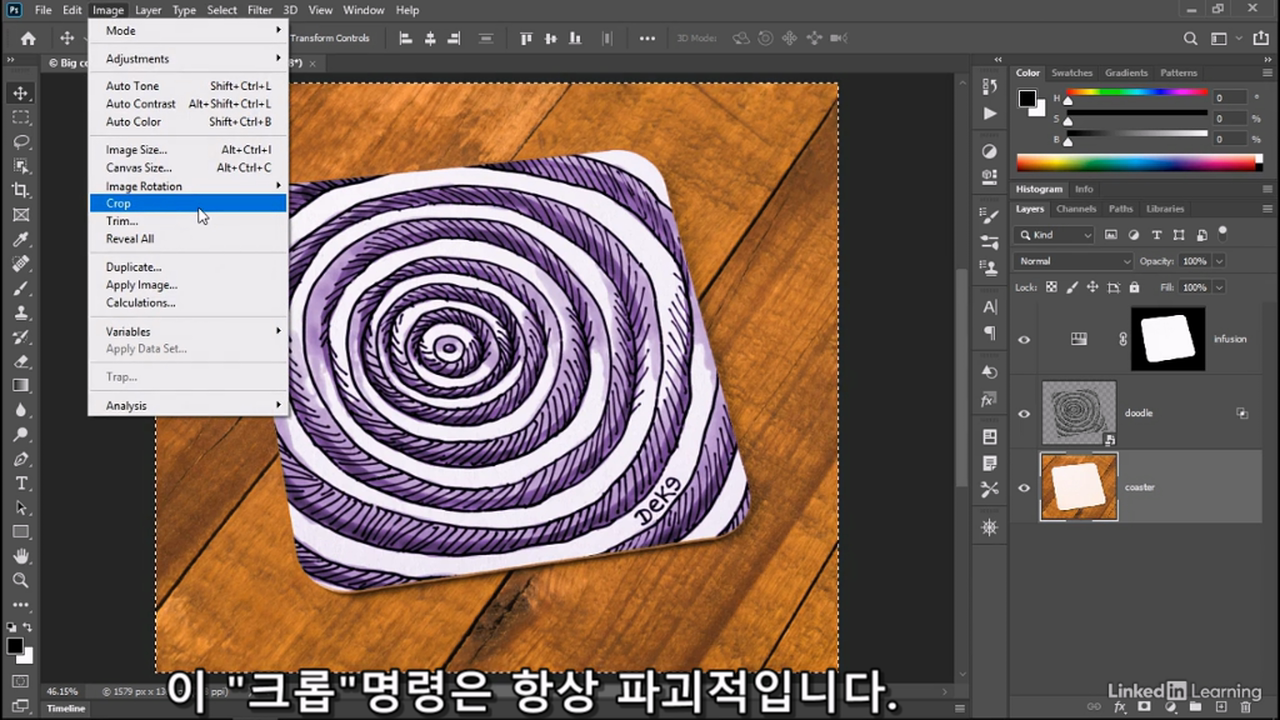
Task: Select the Hand tool
Action: pyautogui.click(x=21, y=556)
